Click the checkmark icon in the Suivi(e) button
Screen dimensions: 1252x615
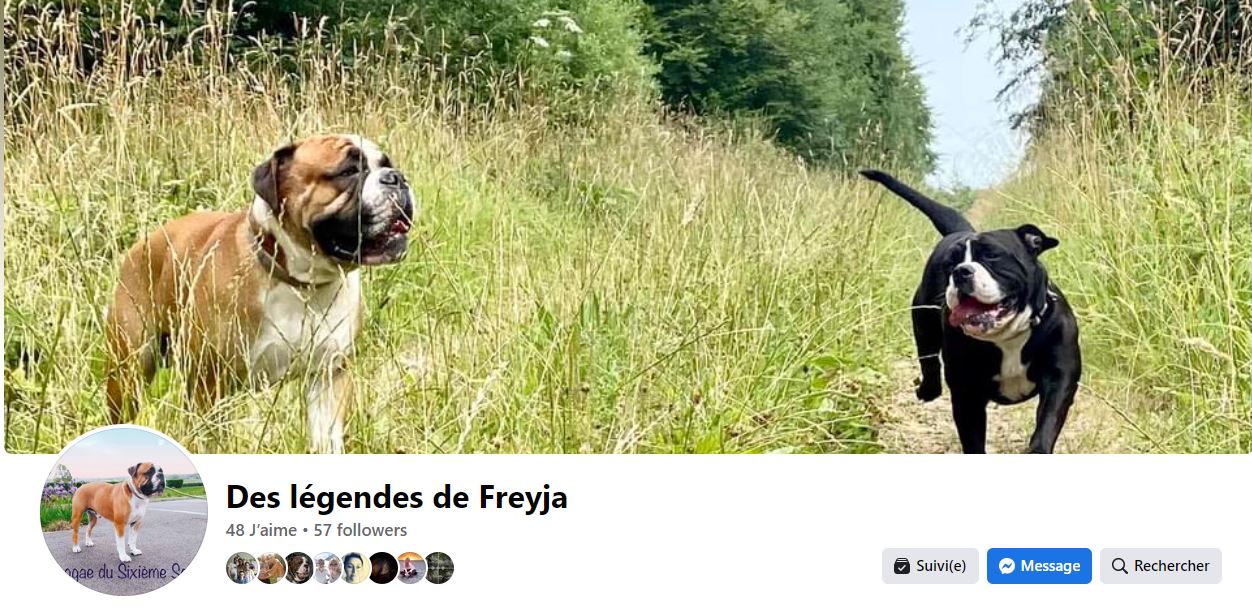click(x=902, y=566)
